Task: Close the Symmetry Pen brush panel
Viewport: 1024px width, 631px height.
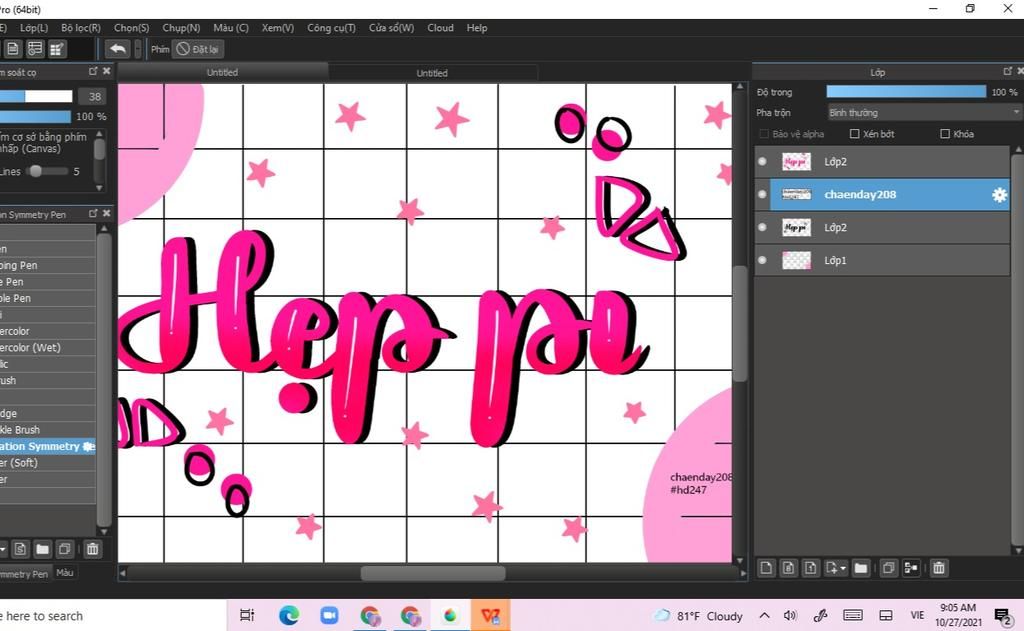Action: pyautogui.click(x=106, y=213)
